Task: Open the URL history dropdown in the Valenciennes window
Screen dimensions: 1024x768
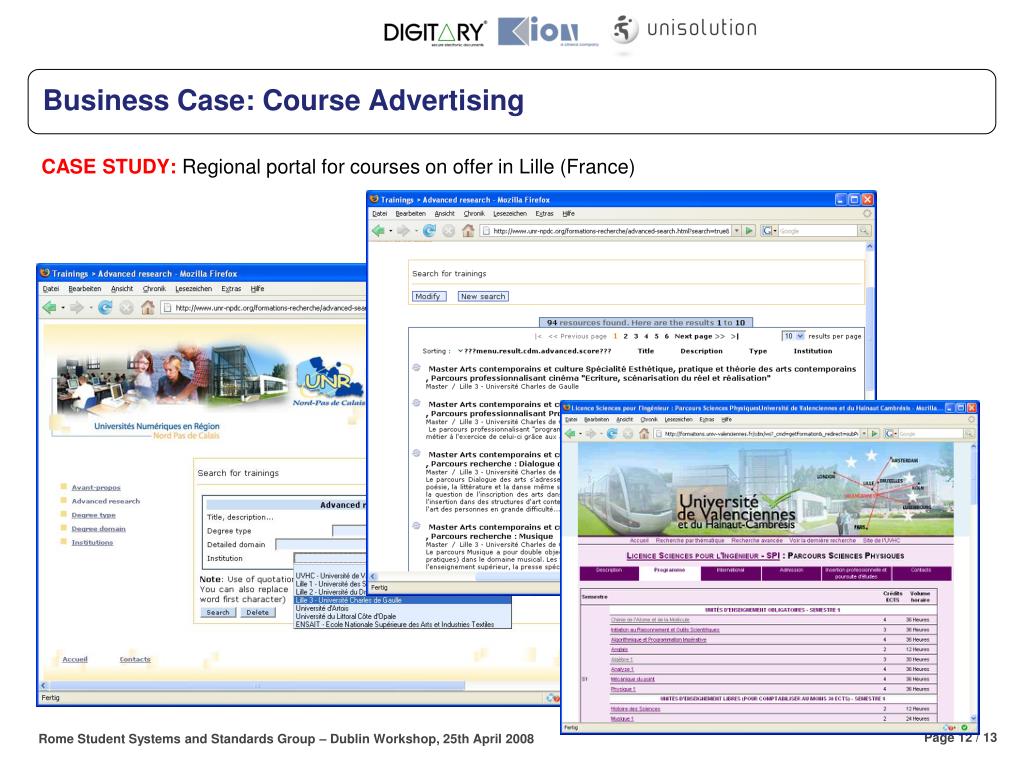Action: click(863, 434)
